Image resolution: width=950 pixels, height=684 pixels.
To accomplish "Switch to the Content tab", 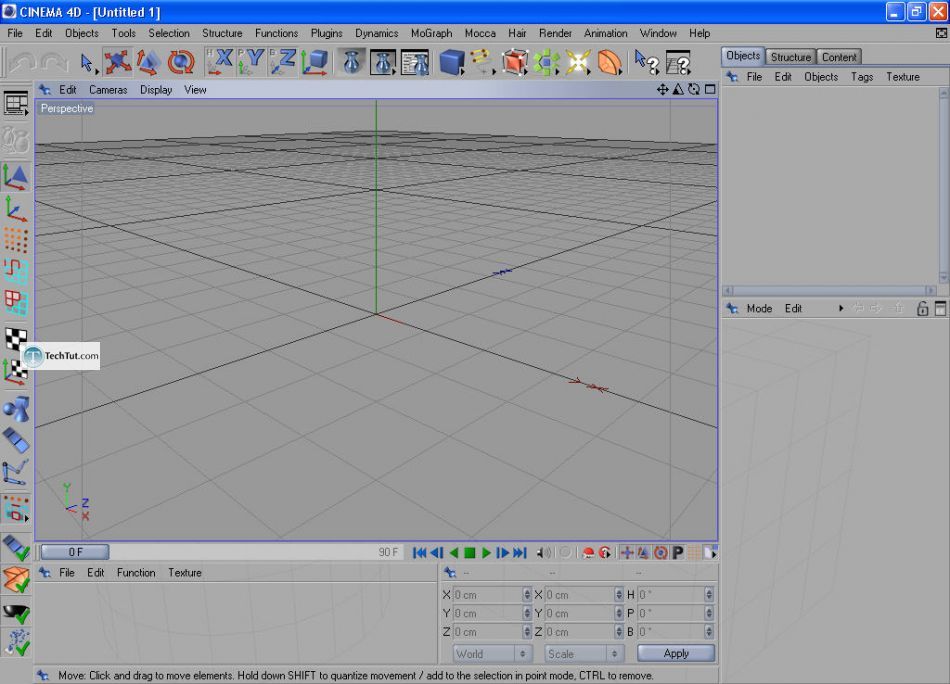I will [x=839, y=57].
